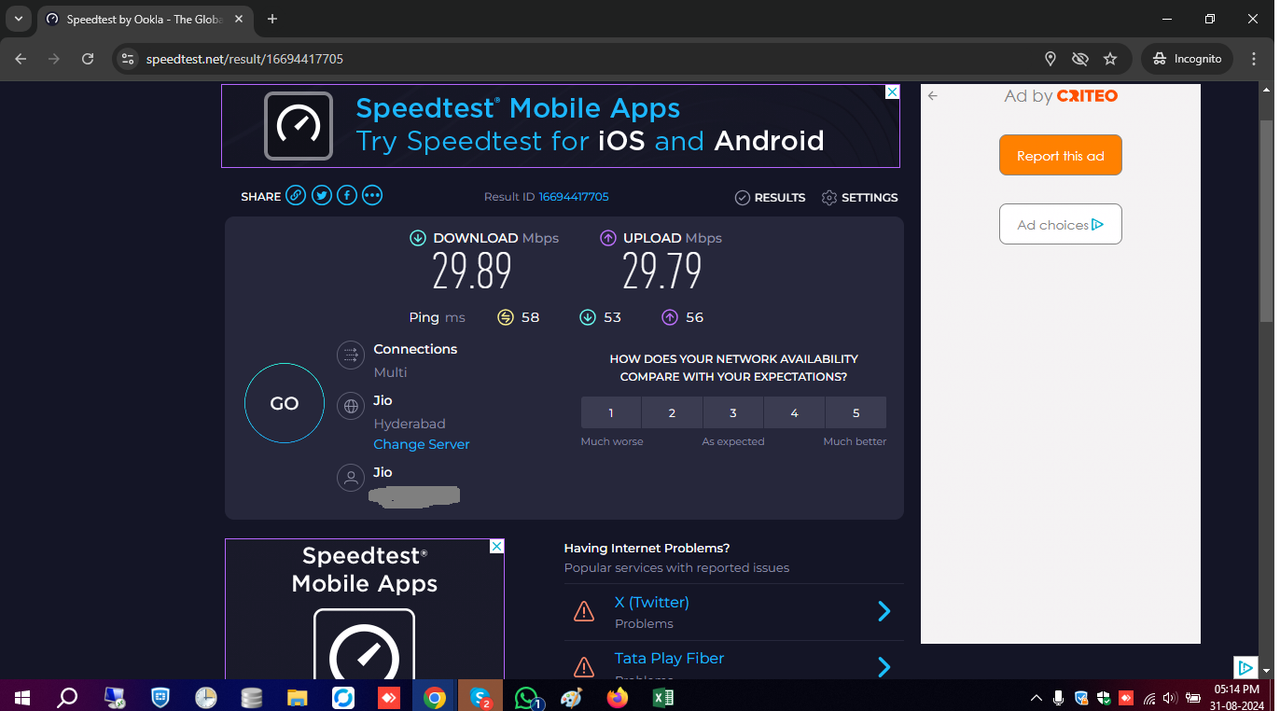1280x711 pixels.
Task: Open WhatsApp from taskbar
Action: tap(527, 697)
